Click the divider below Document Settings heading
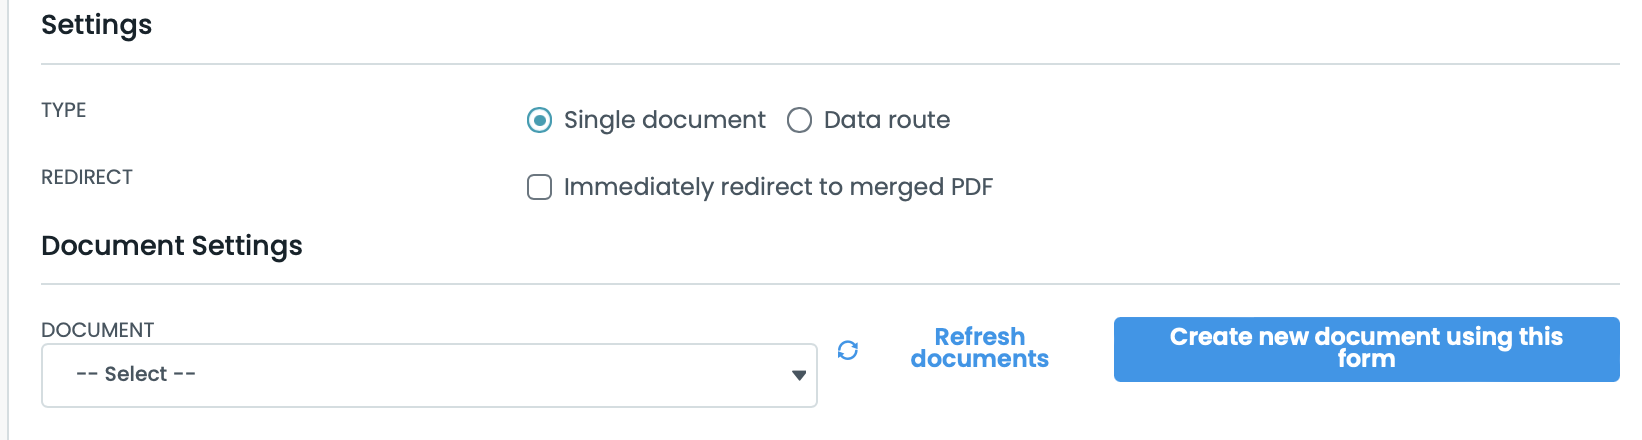The width and height of the screenshot is (1642, 440). pos(830,285)
